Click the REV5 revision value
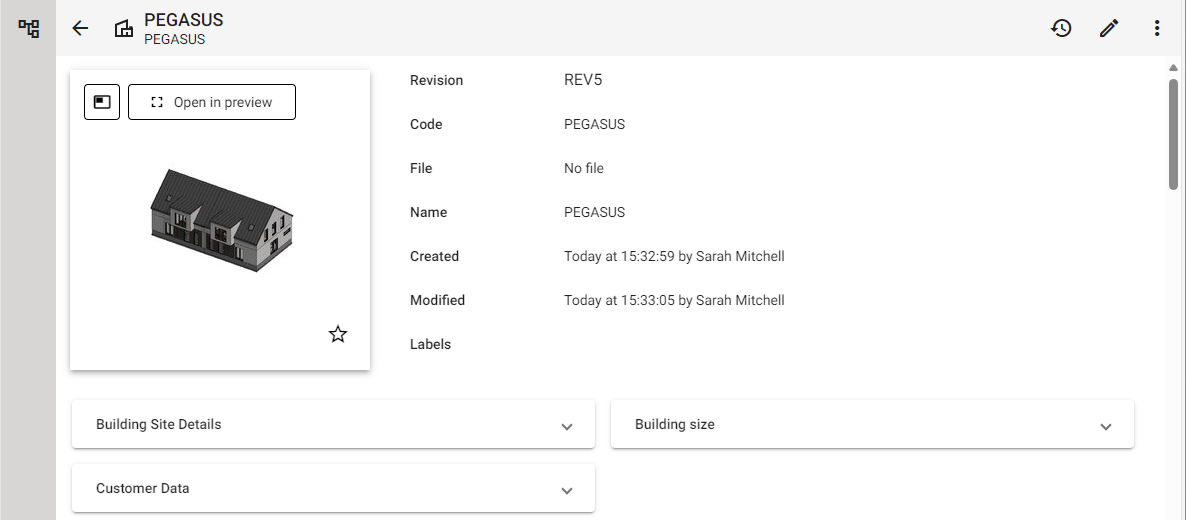Image resolution: width=1186 pixels, height=520 pixels. click(582, 80)
